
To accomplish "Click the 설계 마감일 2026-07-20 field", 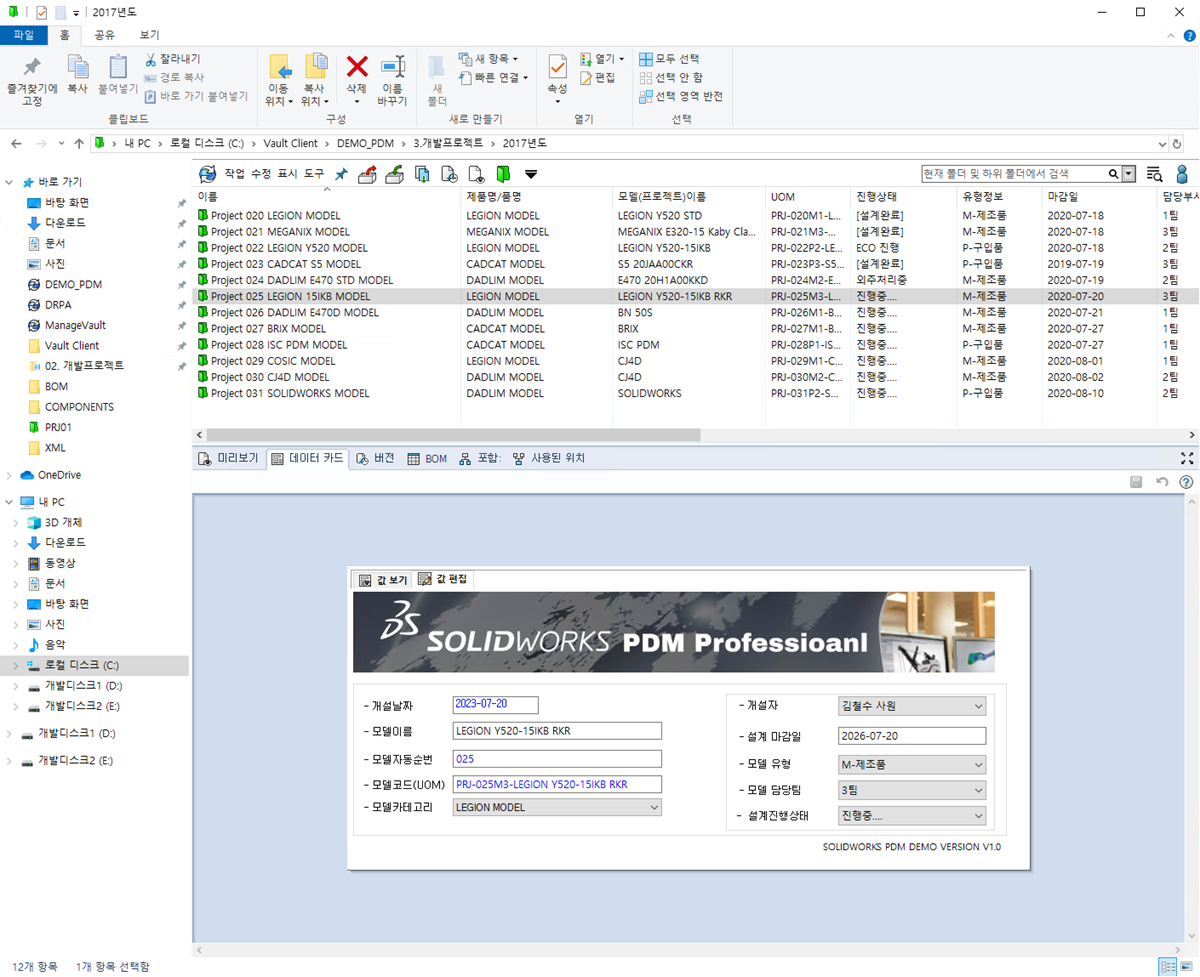I will [x=912, y=736].
